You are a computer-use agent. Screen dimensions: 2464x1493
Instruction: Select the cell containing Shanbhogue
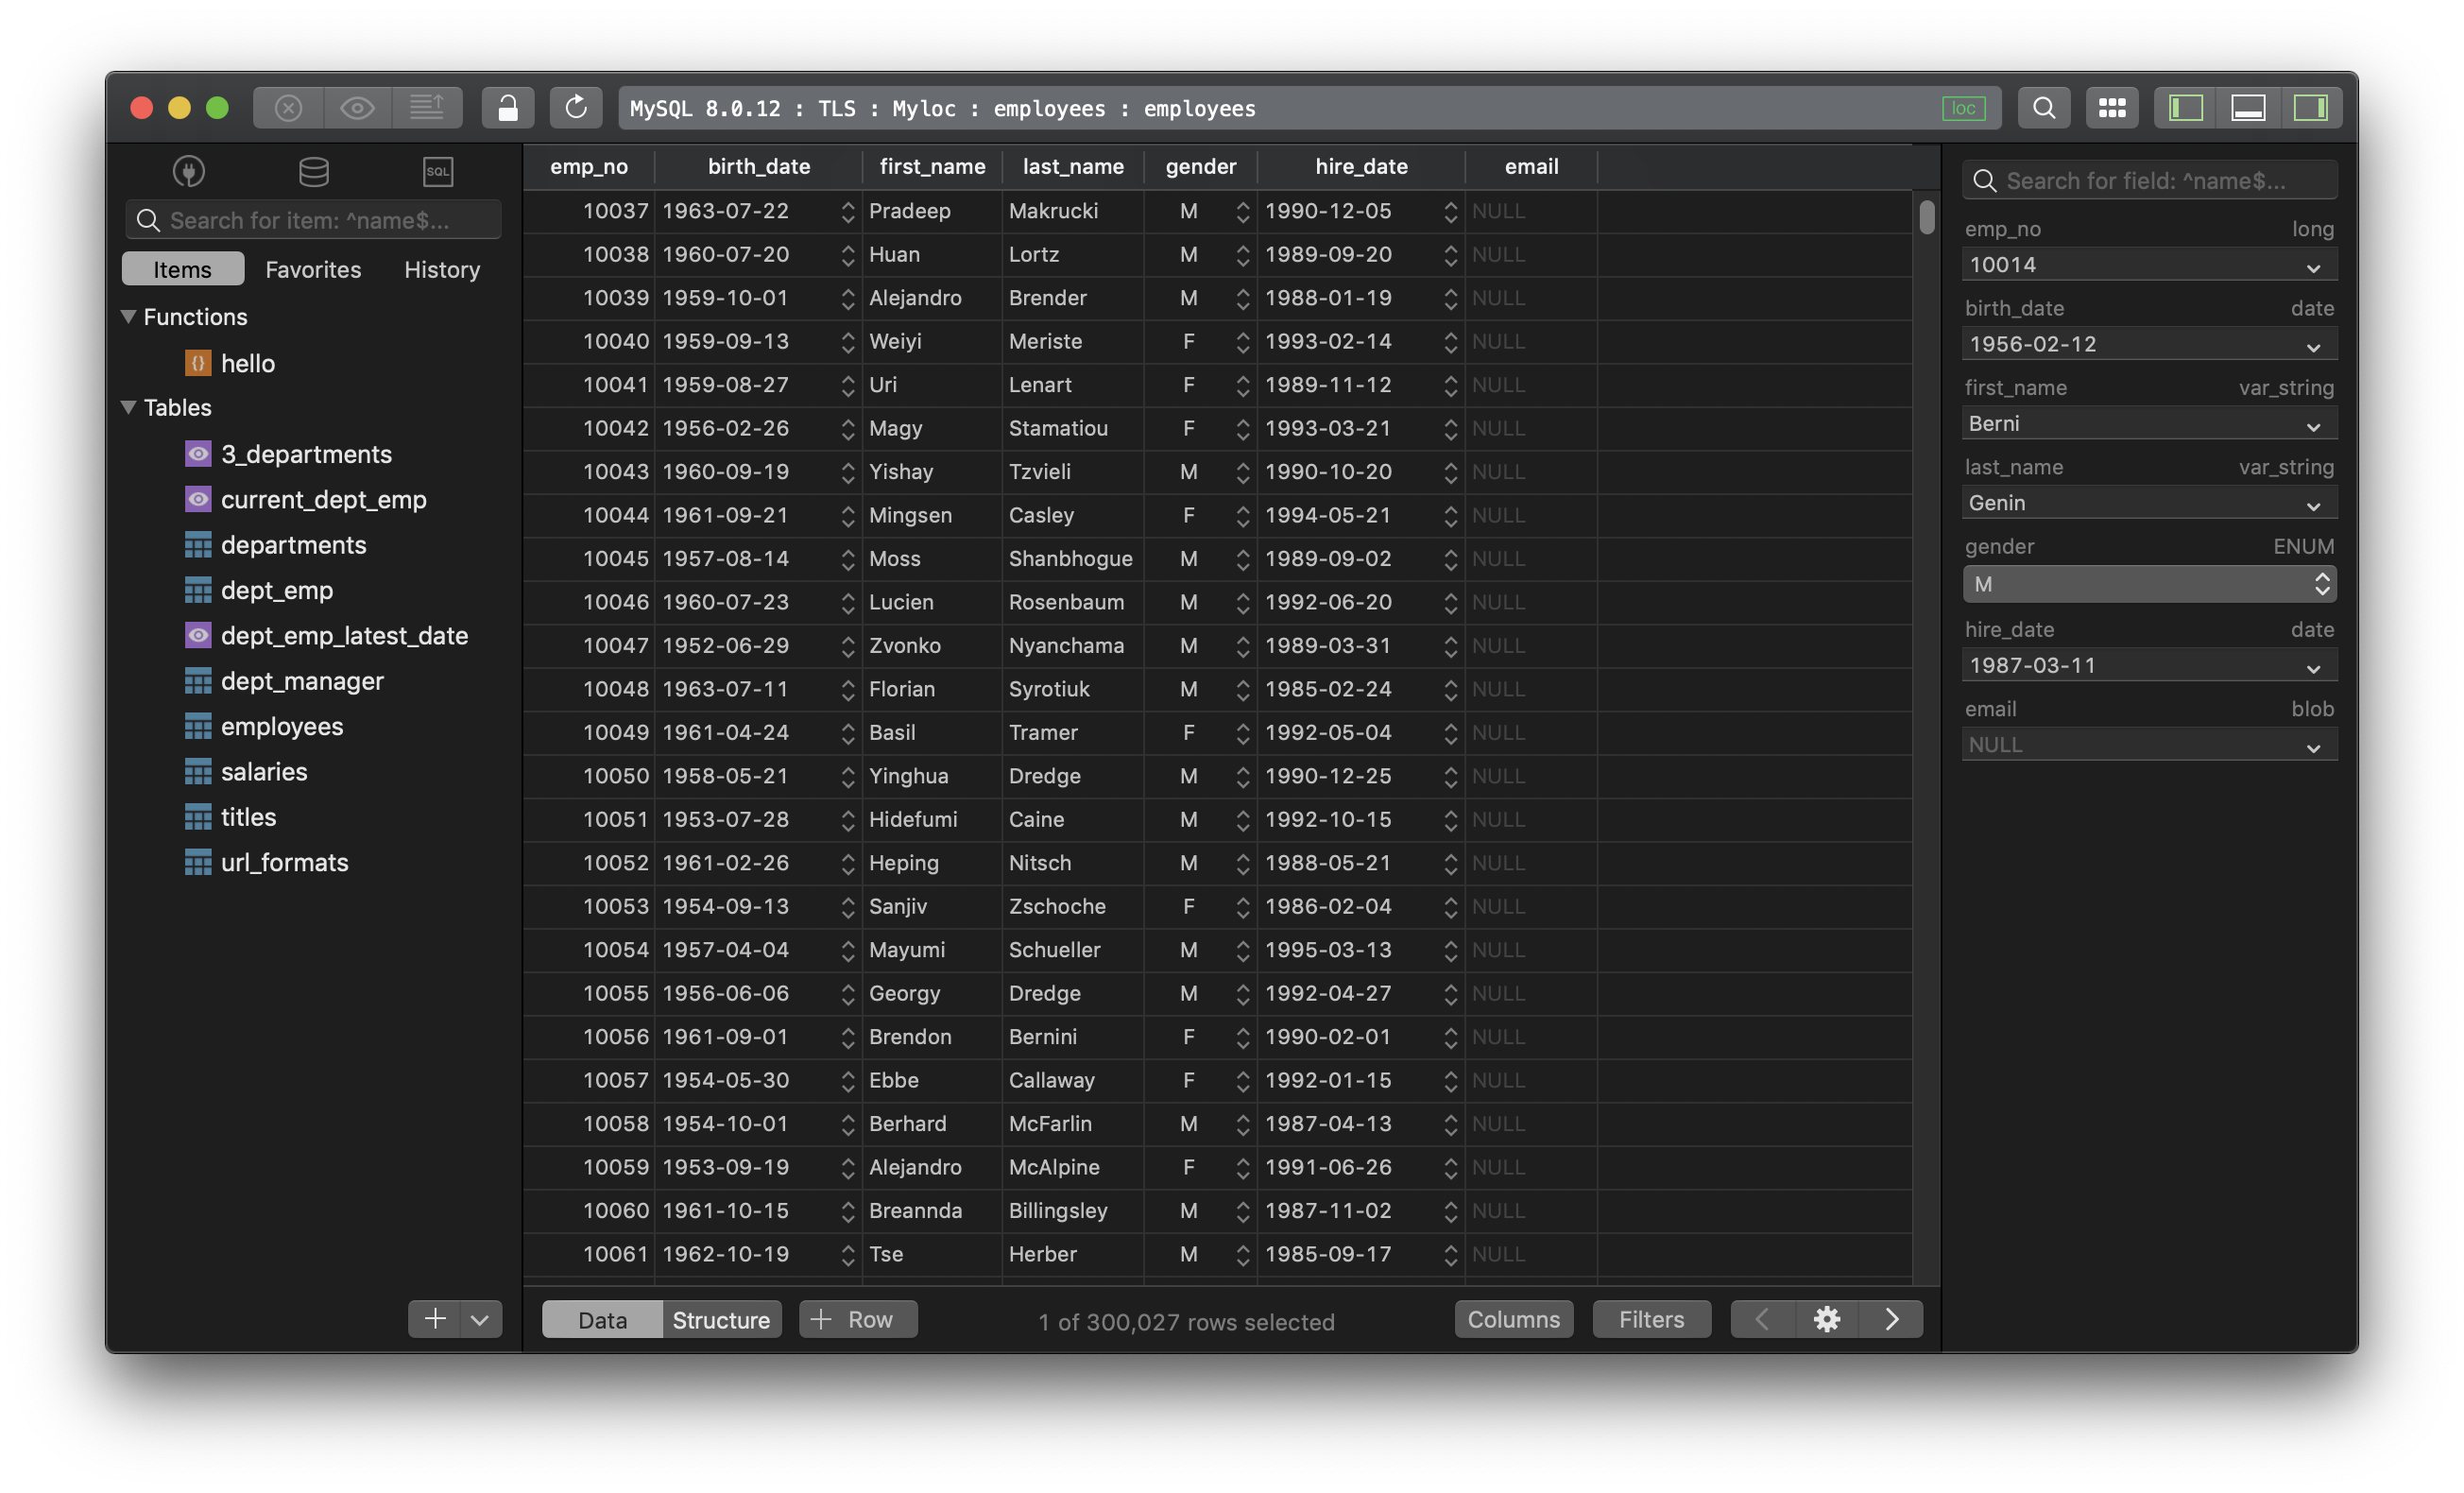tap(1073, 558)
